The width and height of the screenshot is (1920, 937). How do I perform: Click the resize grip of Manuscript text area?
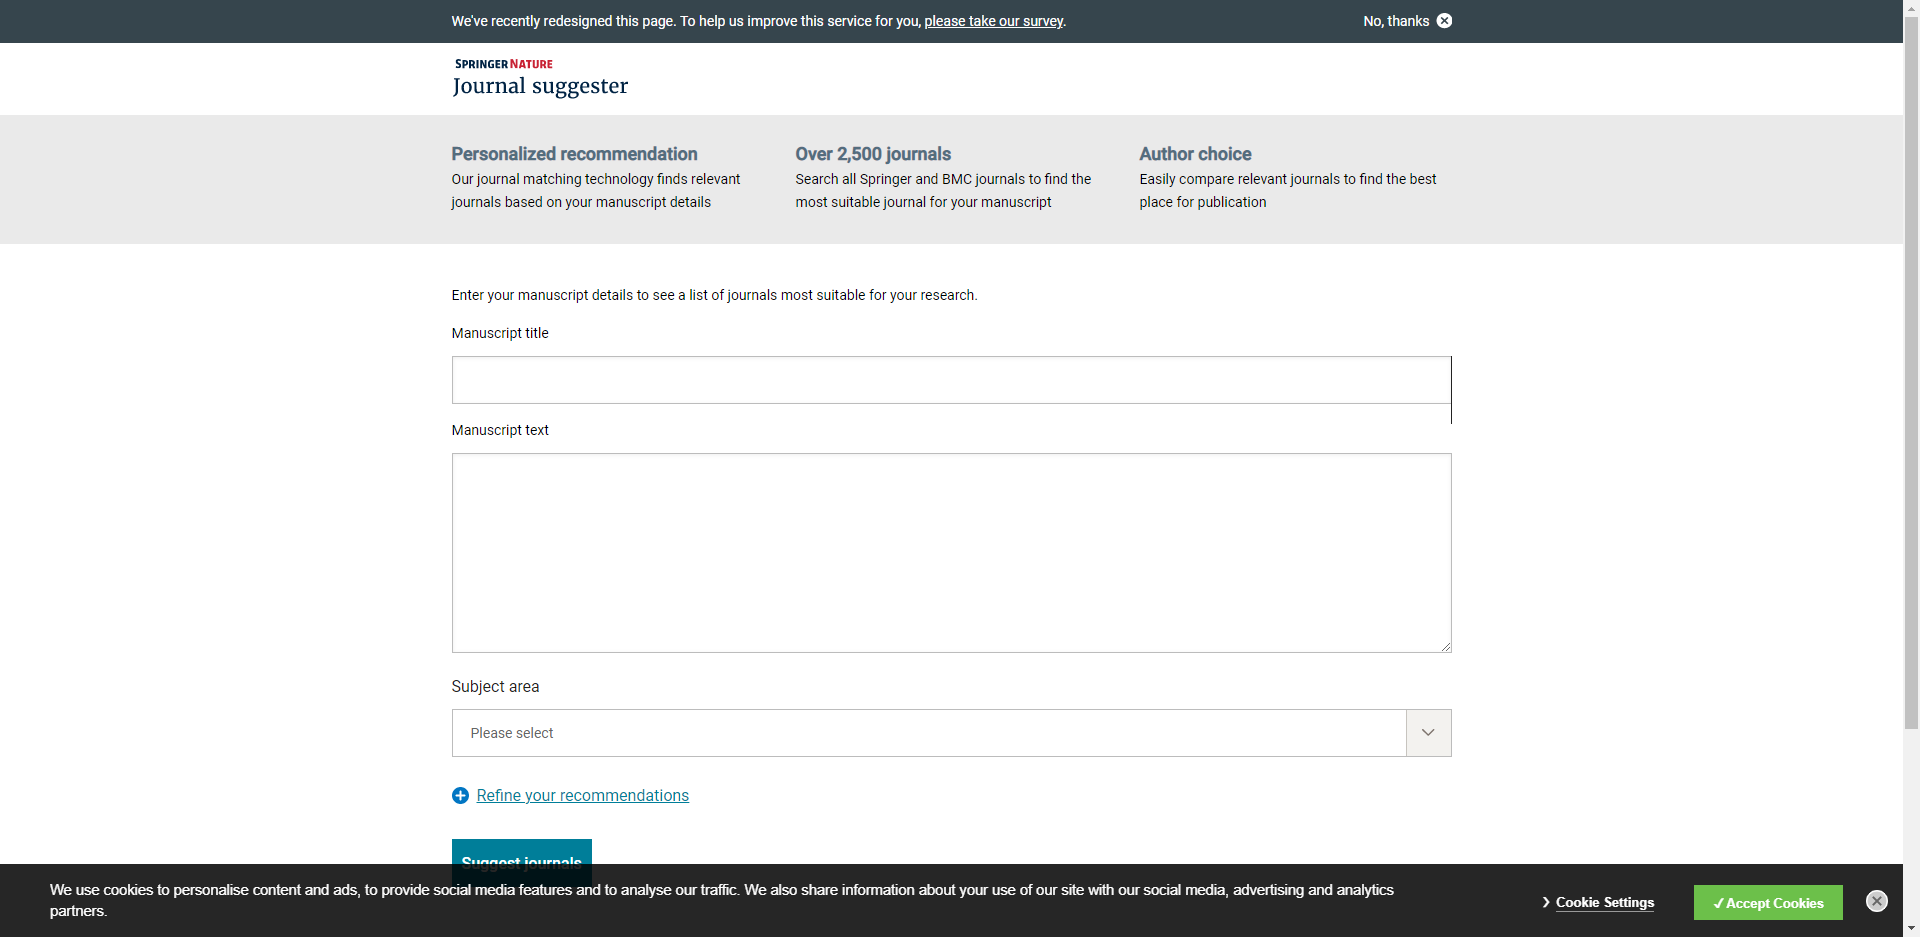click(x=1445, y=647)
